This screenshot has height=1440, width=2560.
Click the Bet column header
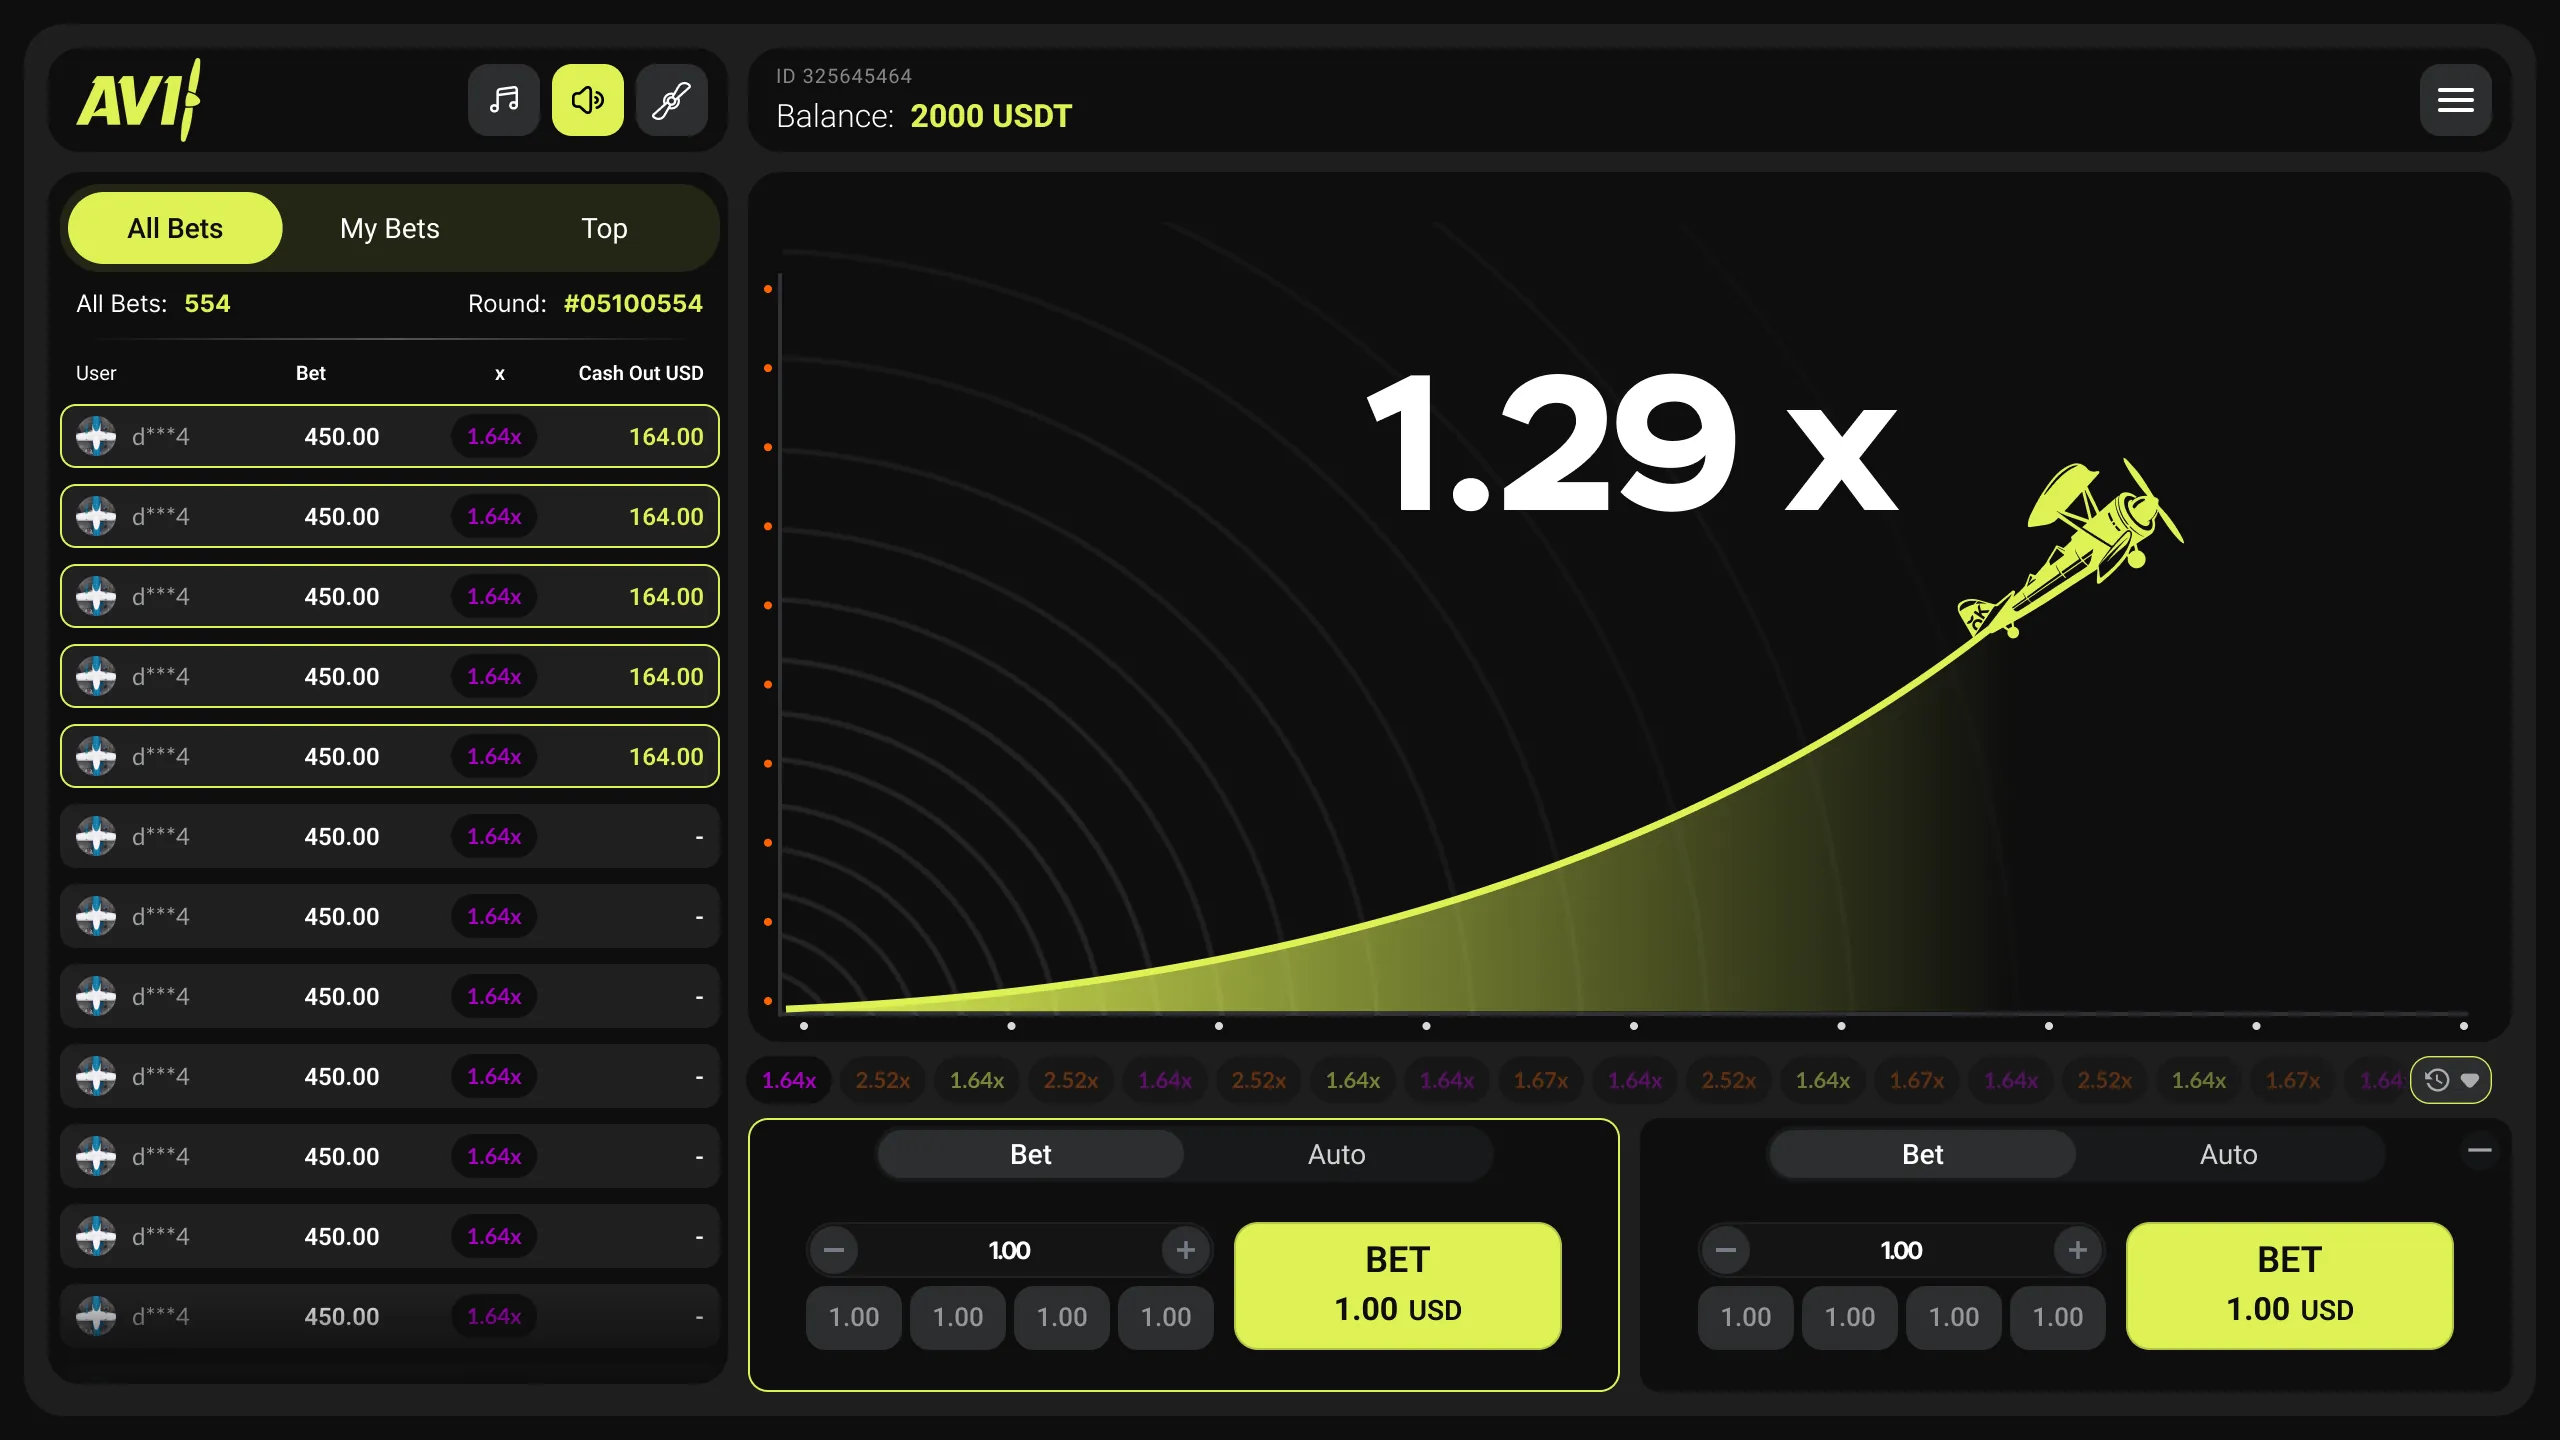click(311, 373)
